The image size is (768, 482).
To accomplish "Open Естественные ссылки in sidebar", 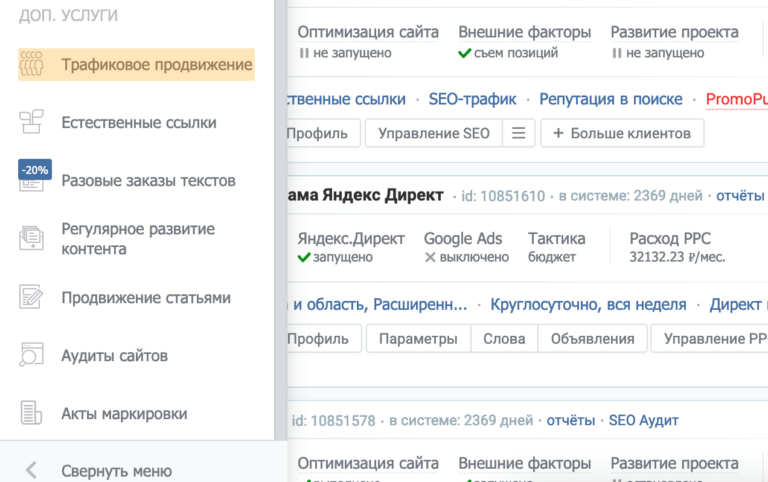I will [x=139, y=122].
